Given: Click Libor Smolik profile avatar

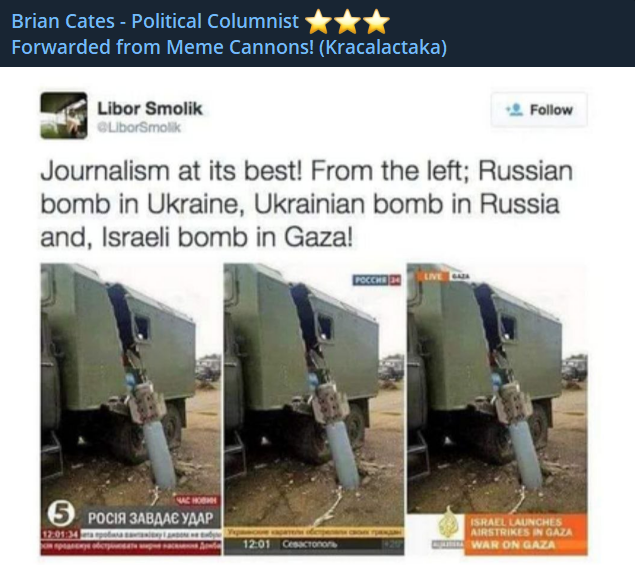Looking at the screenshot, I should 64,115.
